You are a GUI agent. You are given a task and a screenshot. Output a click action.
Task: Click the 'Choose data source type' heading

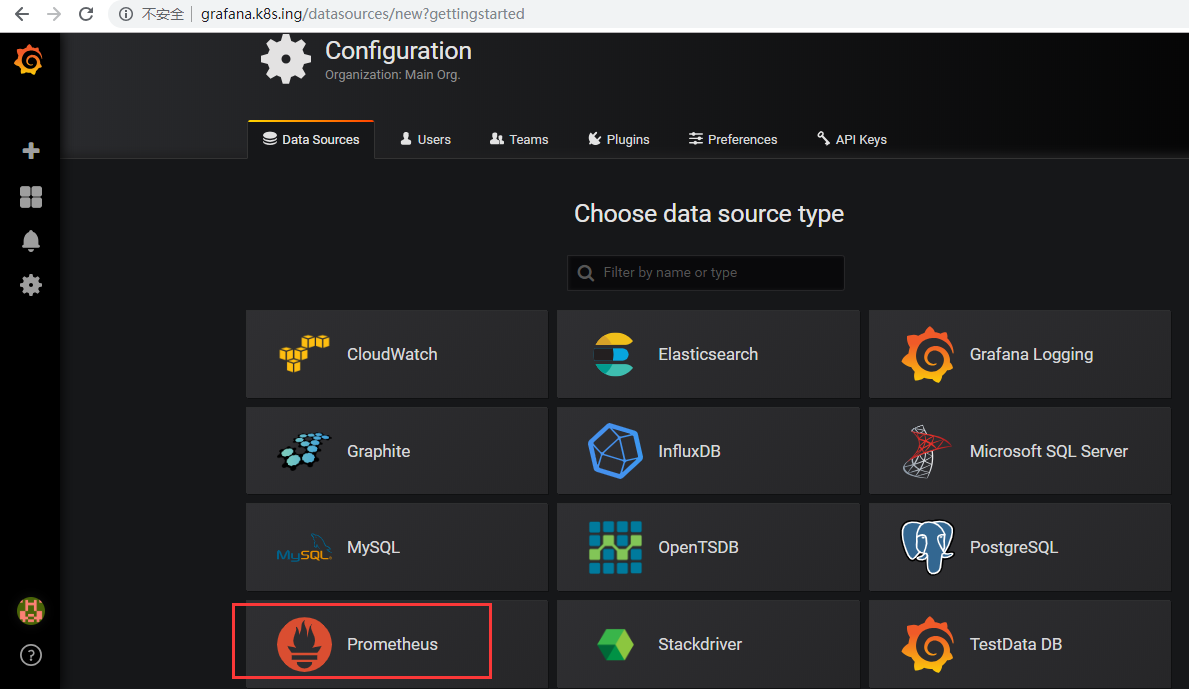pos(708,214)
